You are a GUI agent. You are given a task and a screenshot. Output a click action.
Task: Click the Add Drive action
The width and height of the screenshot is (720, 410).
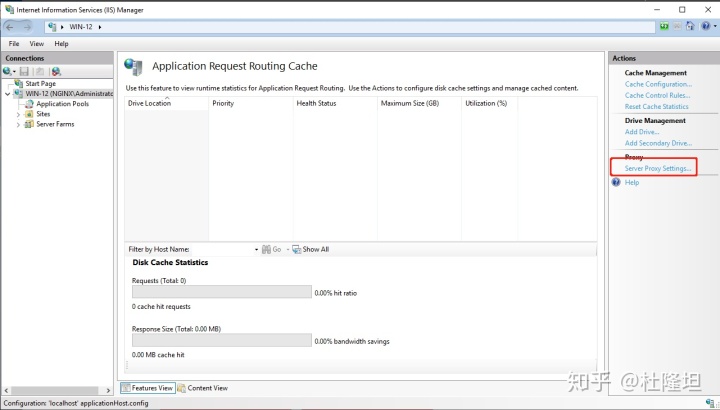pyautogui.click(x=642, y=132)
